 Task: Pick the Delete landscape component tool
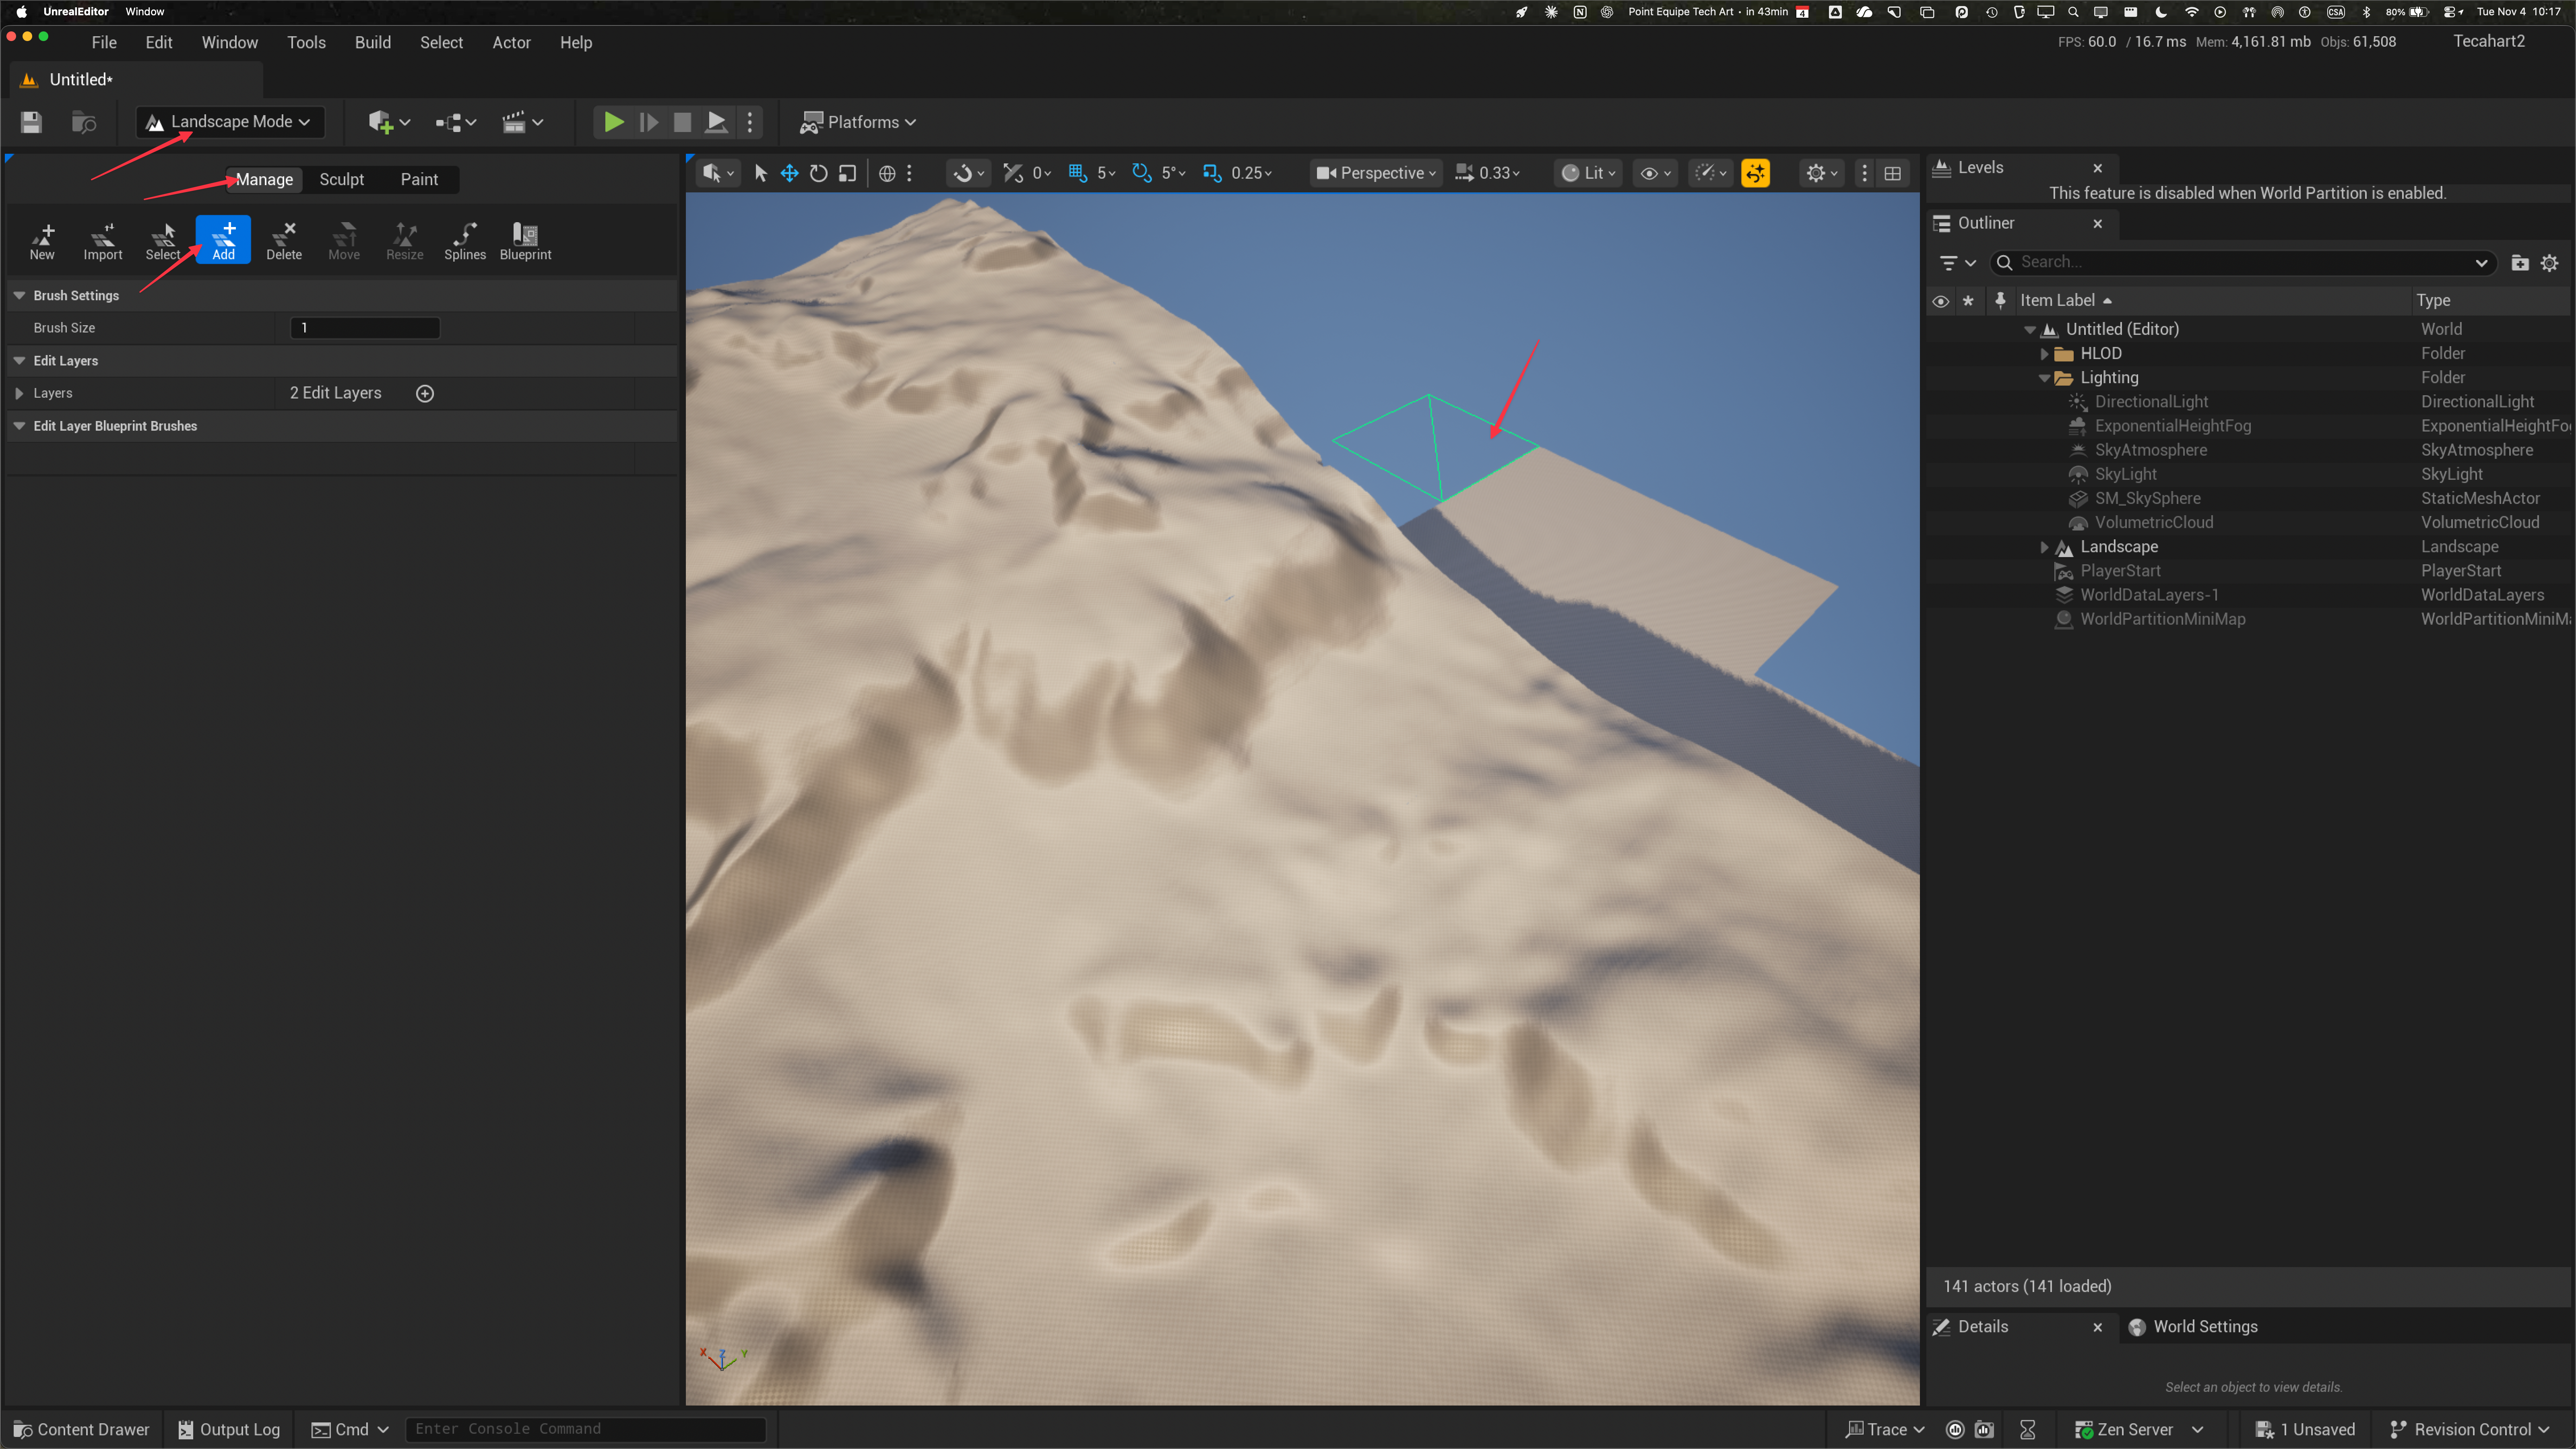[x=284, y=241]
